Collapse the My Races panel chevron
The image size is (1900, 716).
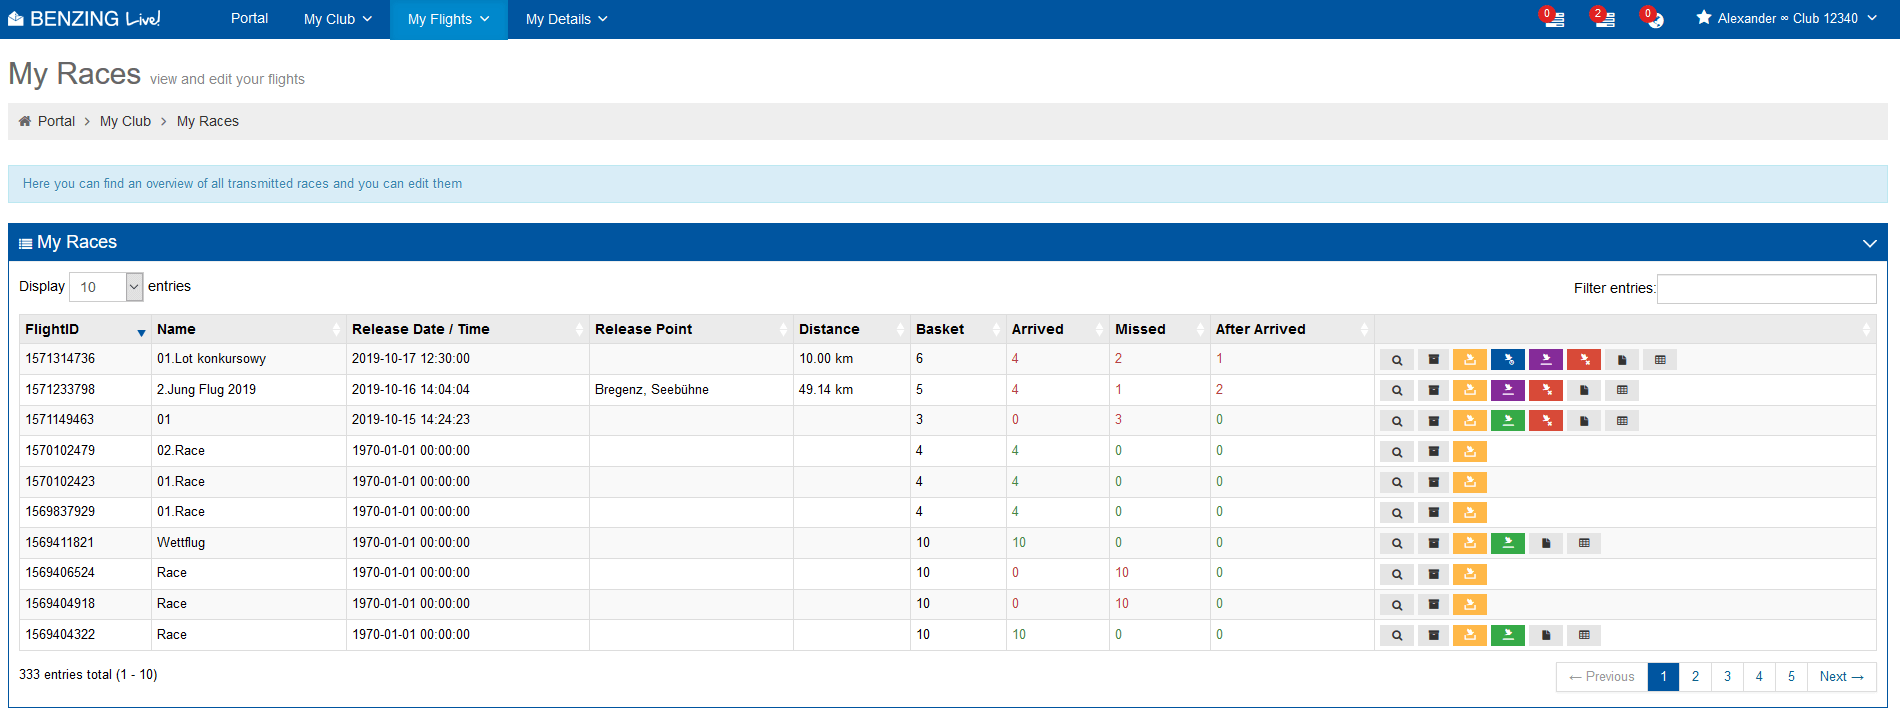(x=1869, y=243)
